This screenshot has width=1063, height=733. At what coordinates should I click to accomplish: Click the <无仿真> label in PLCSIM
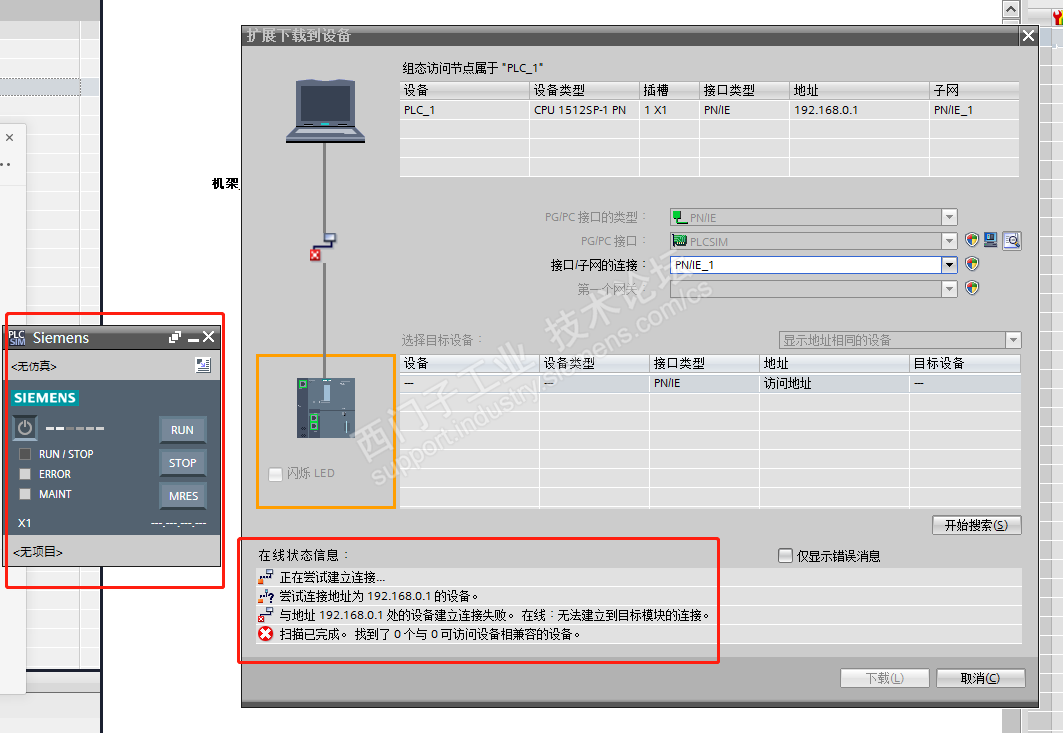coord(34,366)
